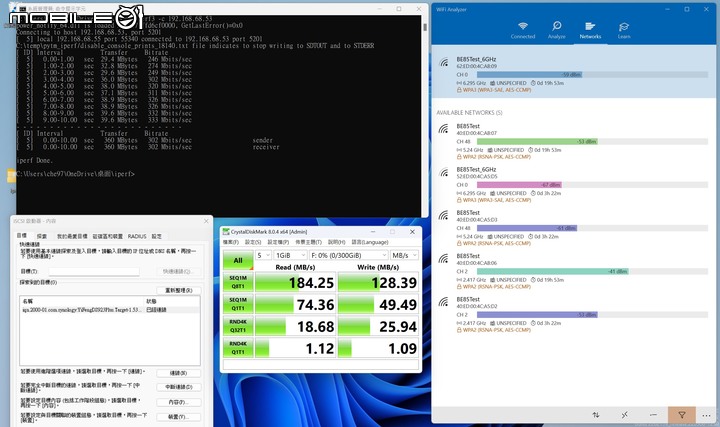Click the -41 dBm signal strength bar

tap(553, 271)
